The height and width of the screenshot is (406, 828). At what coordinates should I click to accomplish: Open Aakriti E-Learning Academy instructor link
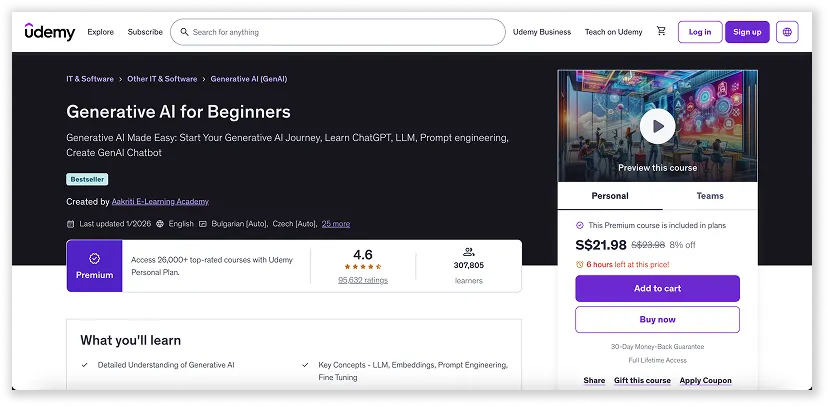(160, 202)
